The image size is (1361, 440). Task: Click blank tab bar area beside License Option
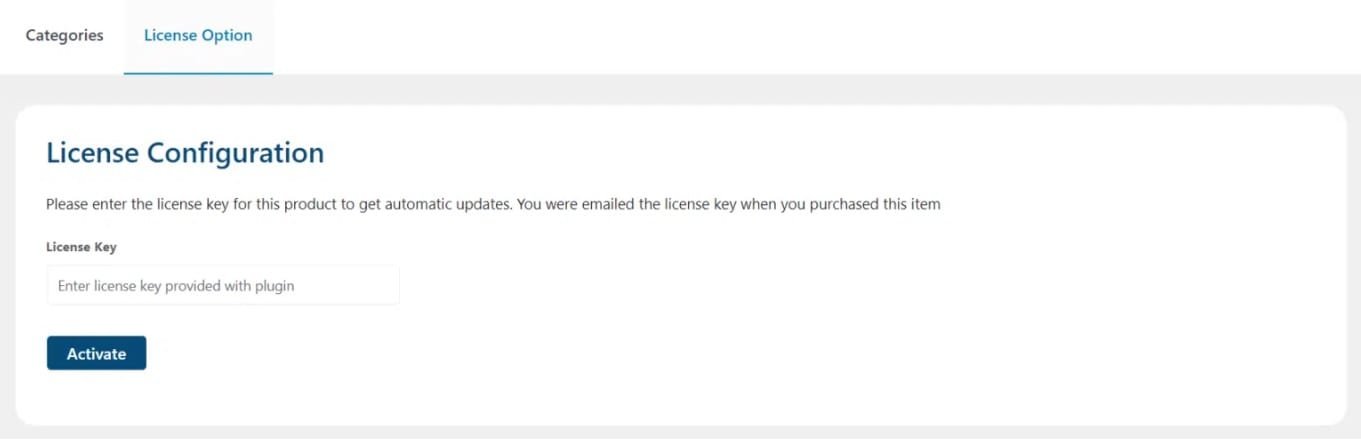[x=800, y=36]
